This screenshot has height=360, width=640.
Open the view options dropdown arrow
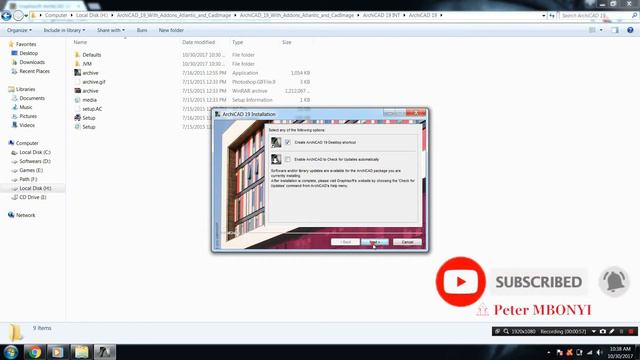pyautogui.click(x=601, y=30)
